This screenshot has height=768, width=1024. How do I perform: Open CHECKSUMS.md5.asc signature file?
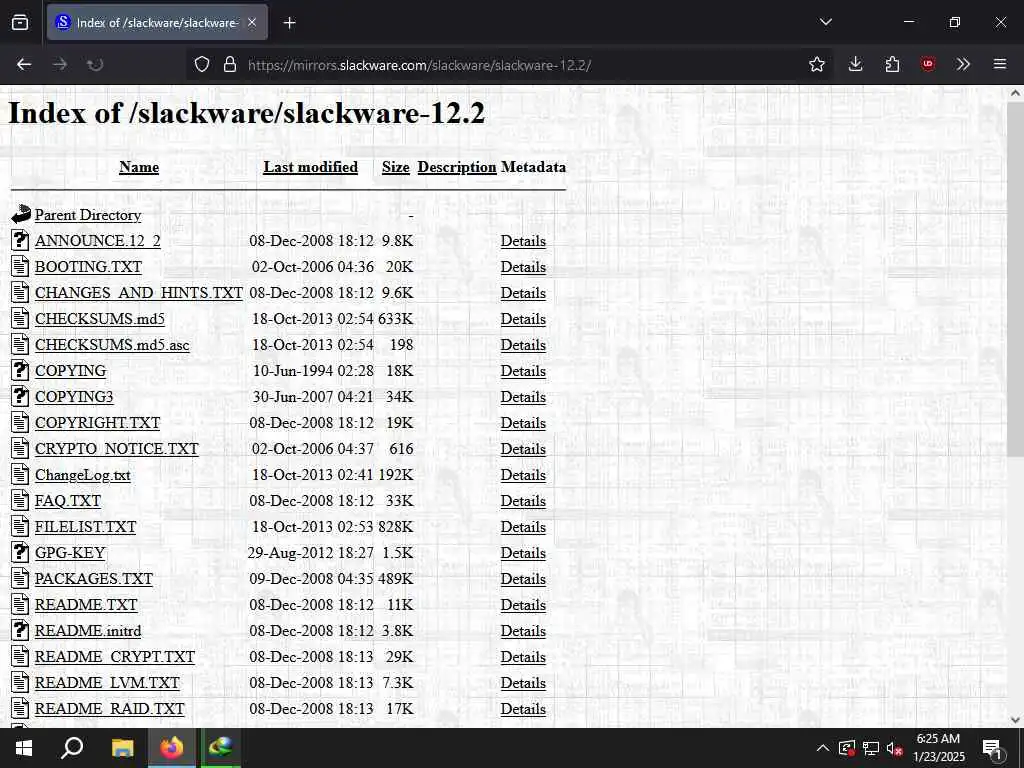pos(112,345)
